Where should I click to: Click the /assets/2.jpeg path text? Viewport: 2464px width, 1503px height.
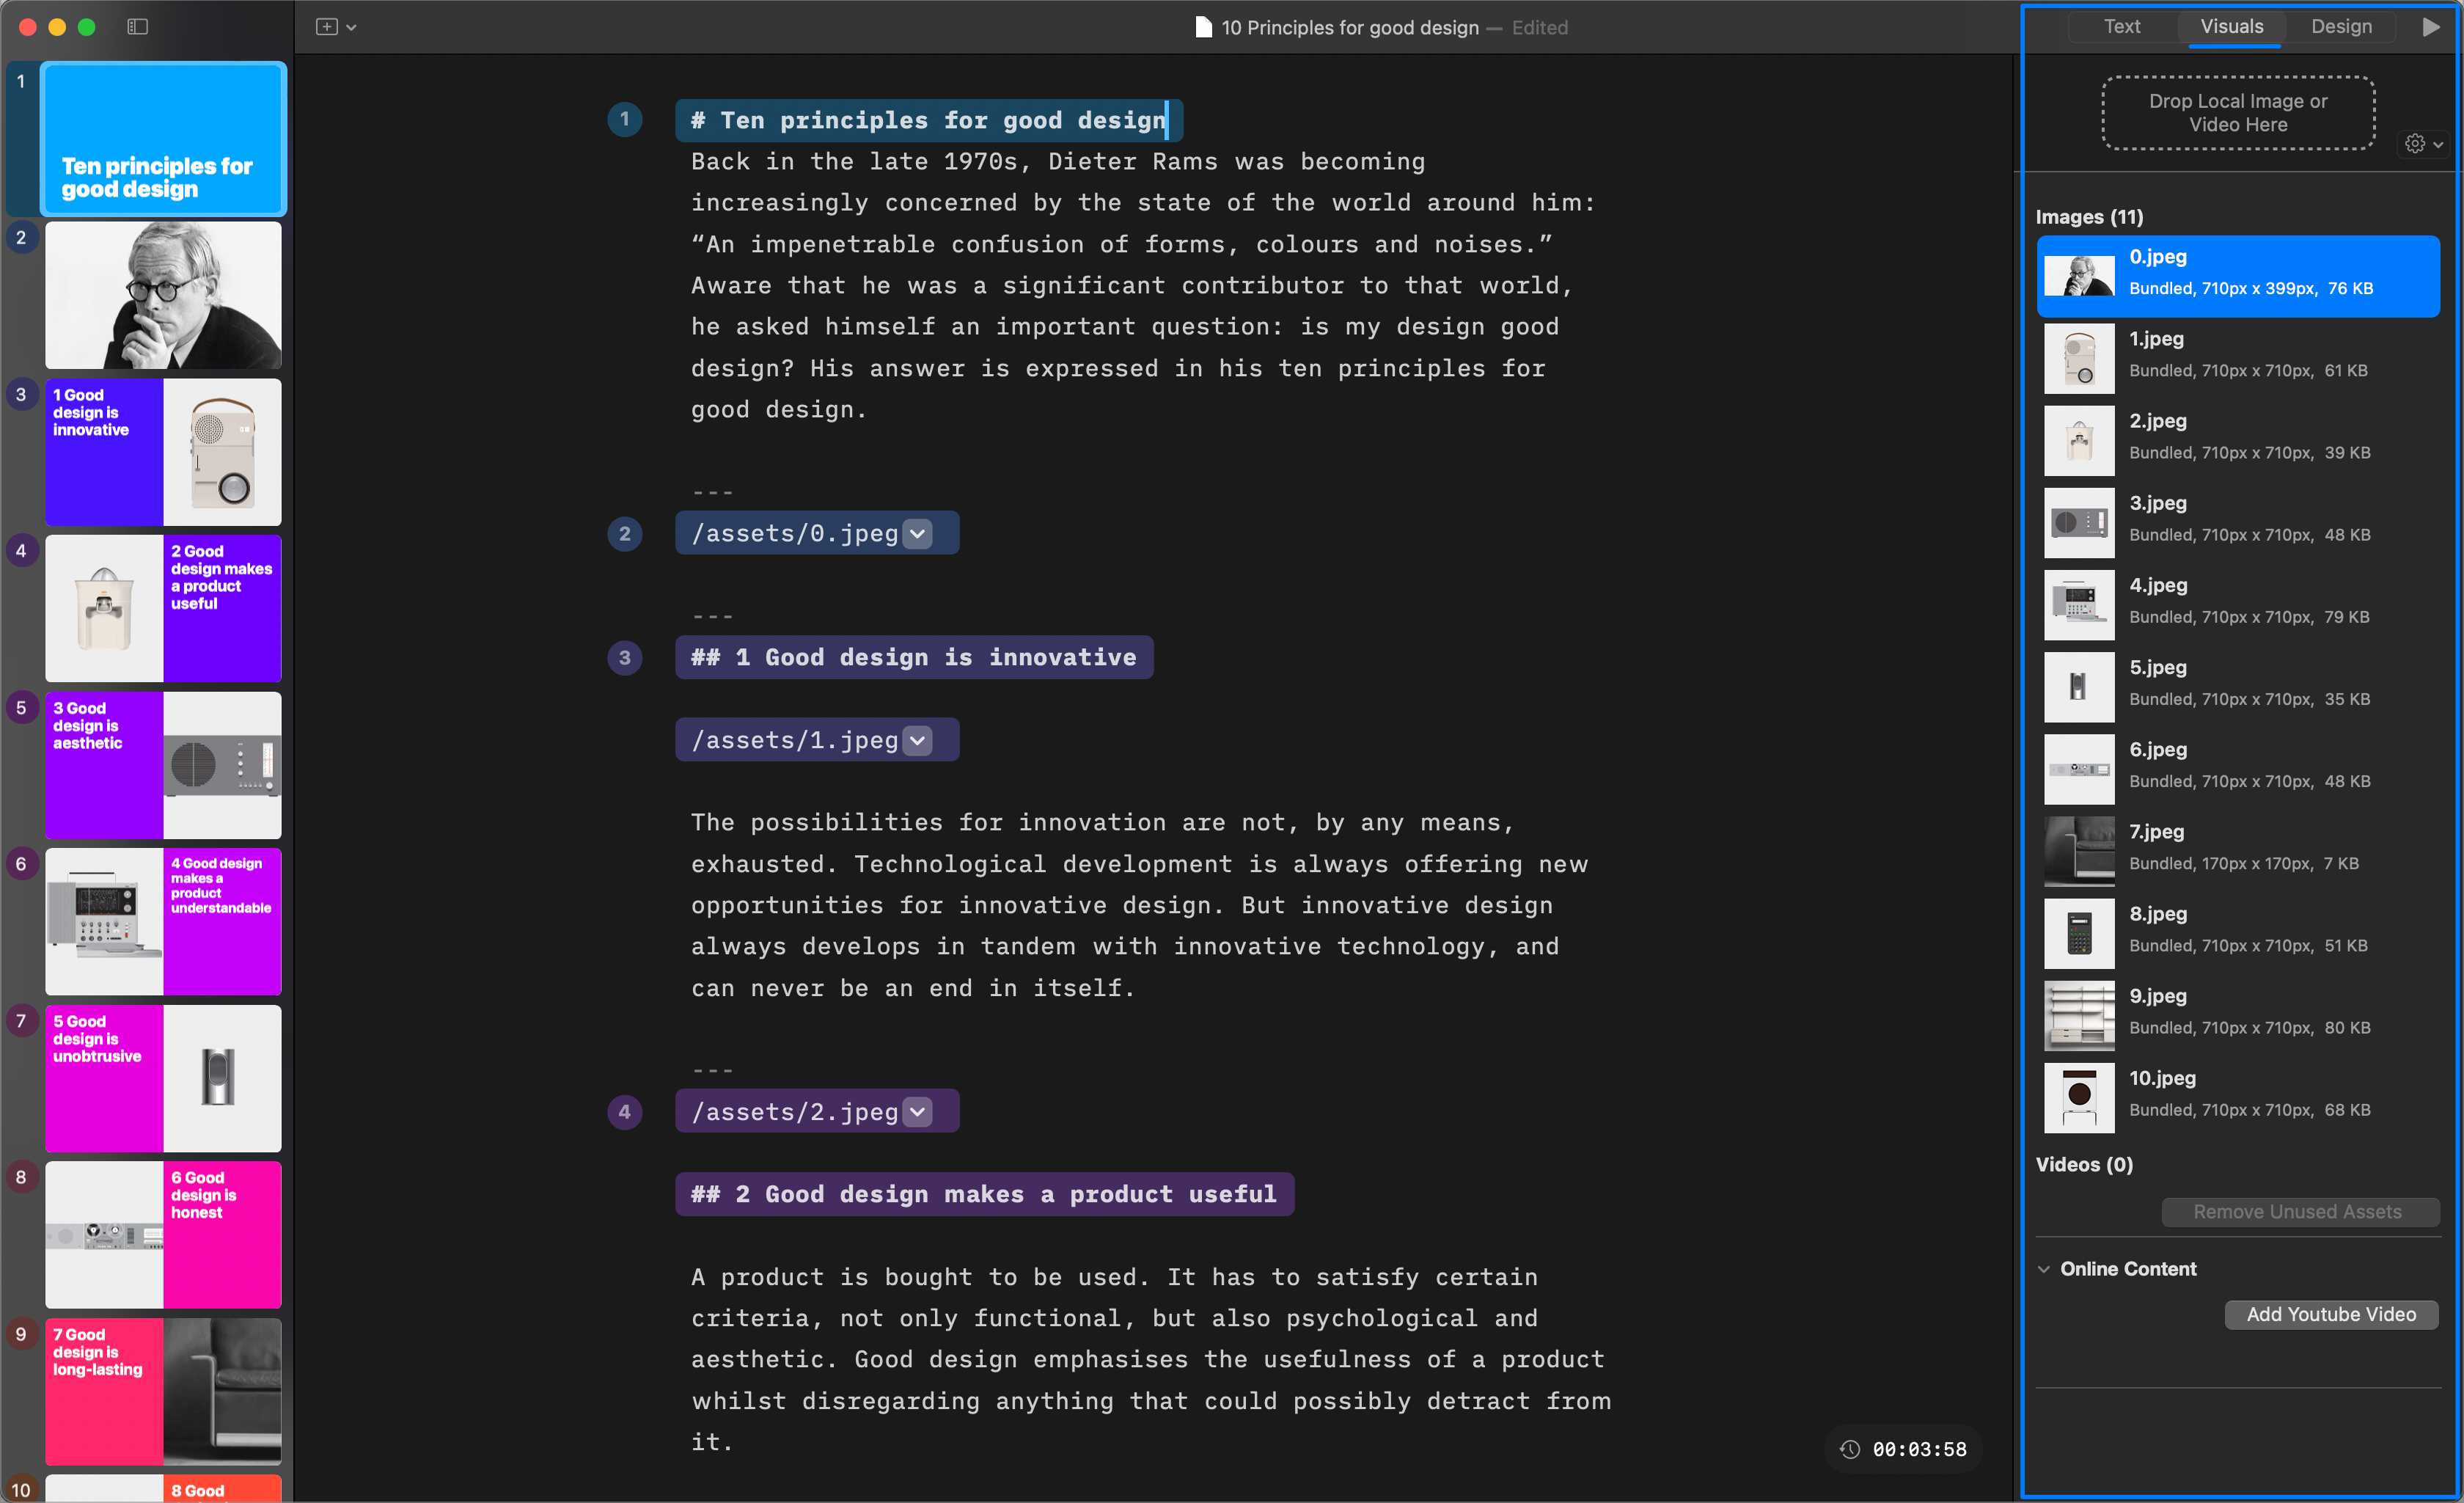(x=795, y=1112)
